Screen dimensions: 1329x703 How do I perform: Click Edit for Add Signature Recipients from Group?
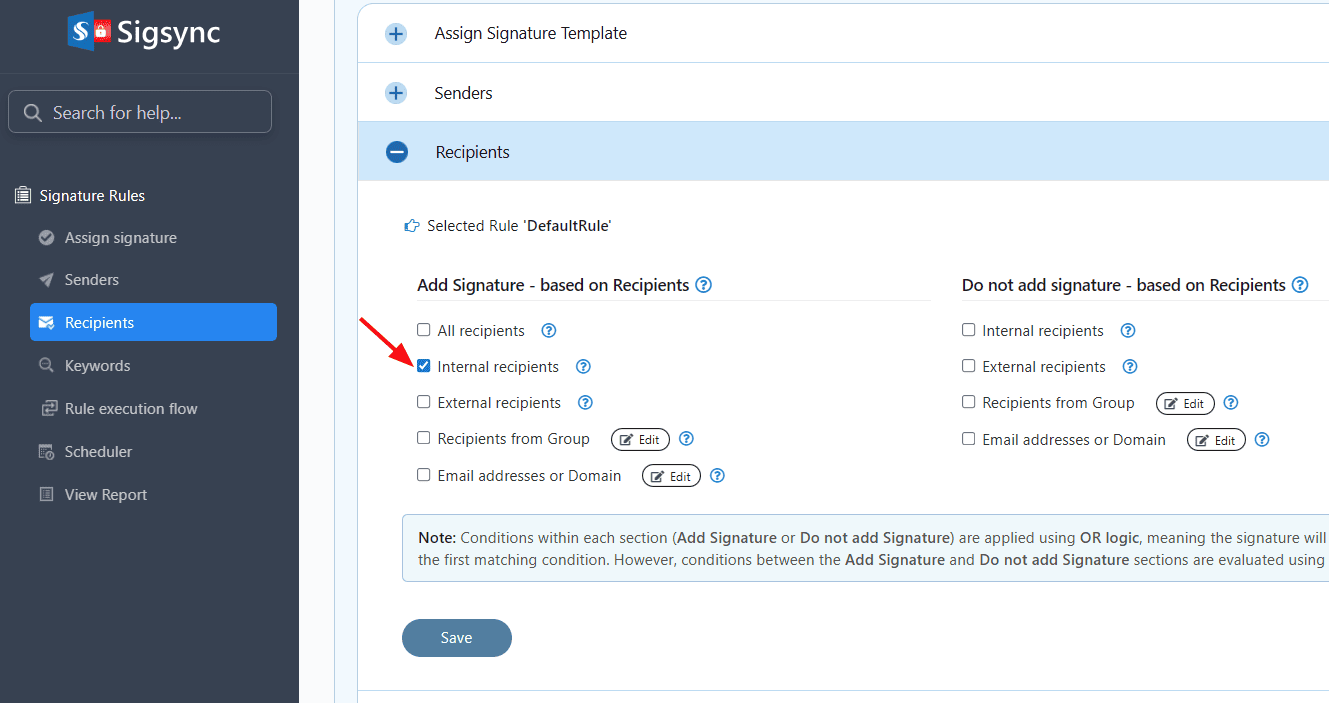coord(640,440)
